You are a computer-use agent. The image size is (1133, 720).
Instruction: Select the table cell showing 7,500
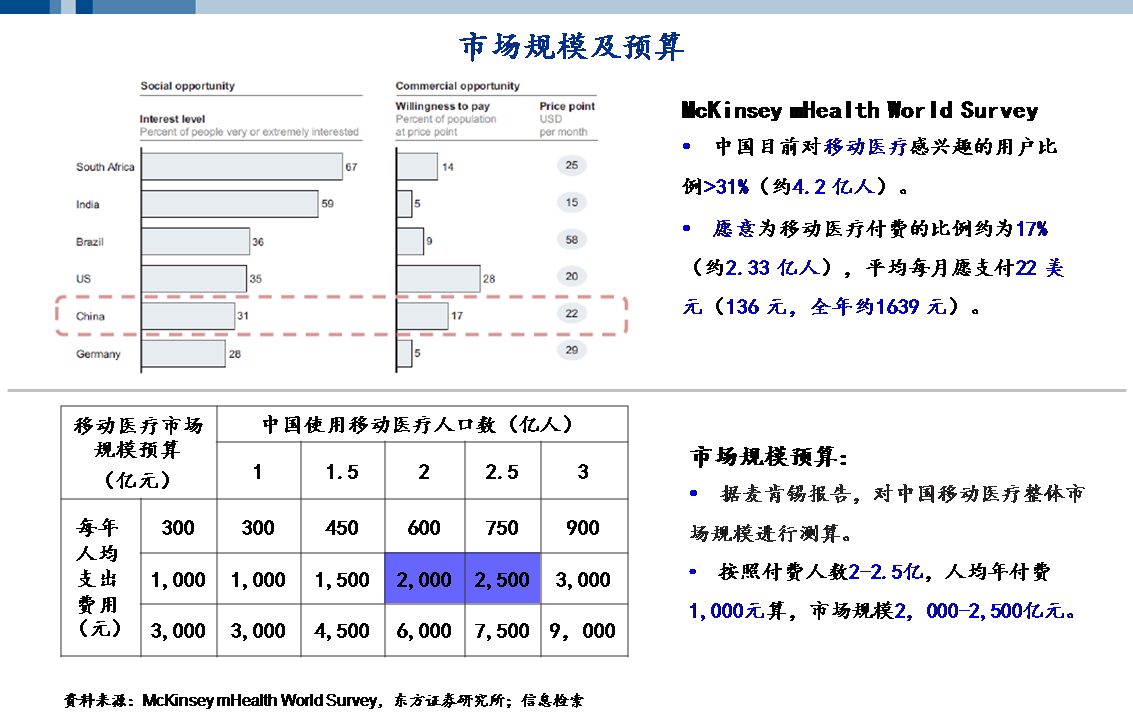point(502,630)
